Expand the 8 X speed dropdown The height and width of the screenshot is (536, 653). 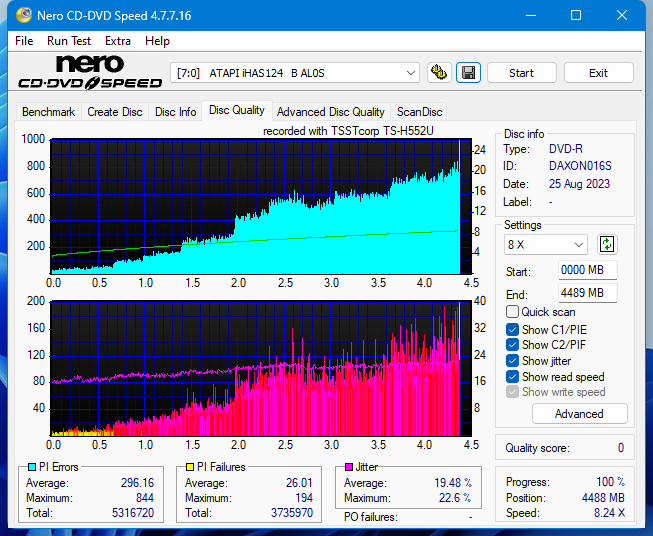pos(546,244)
